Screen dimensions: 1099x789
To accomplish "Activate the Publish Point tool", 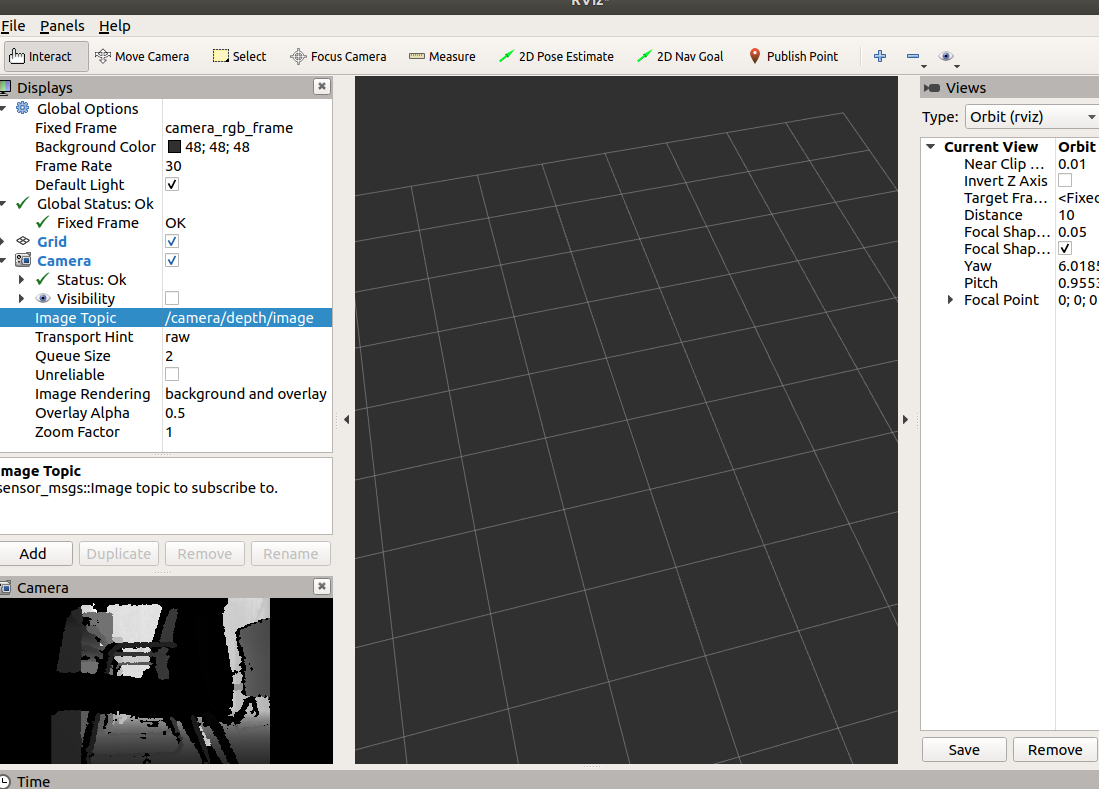I will [x=793, y=56].
